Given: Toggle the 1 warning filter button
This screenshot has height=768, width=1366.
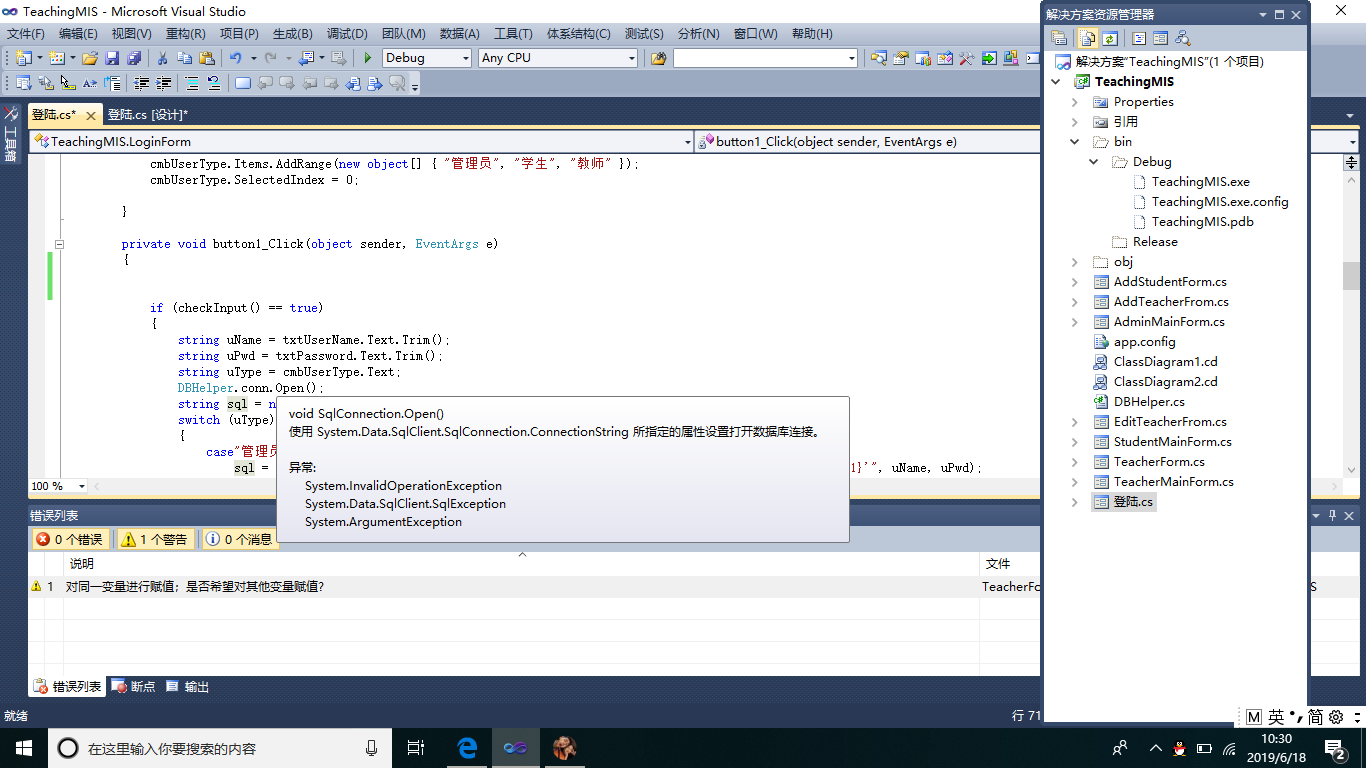Looking at the screenshot, I should tap(156, 539).
